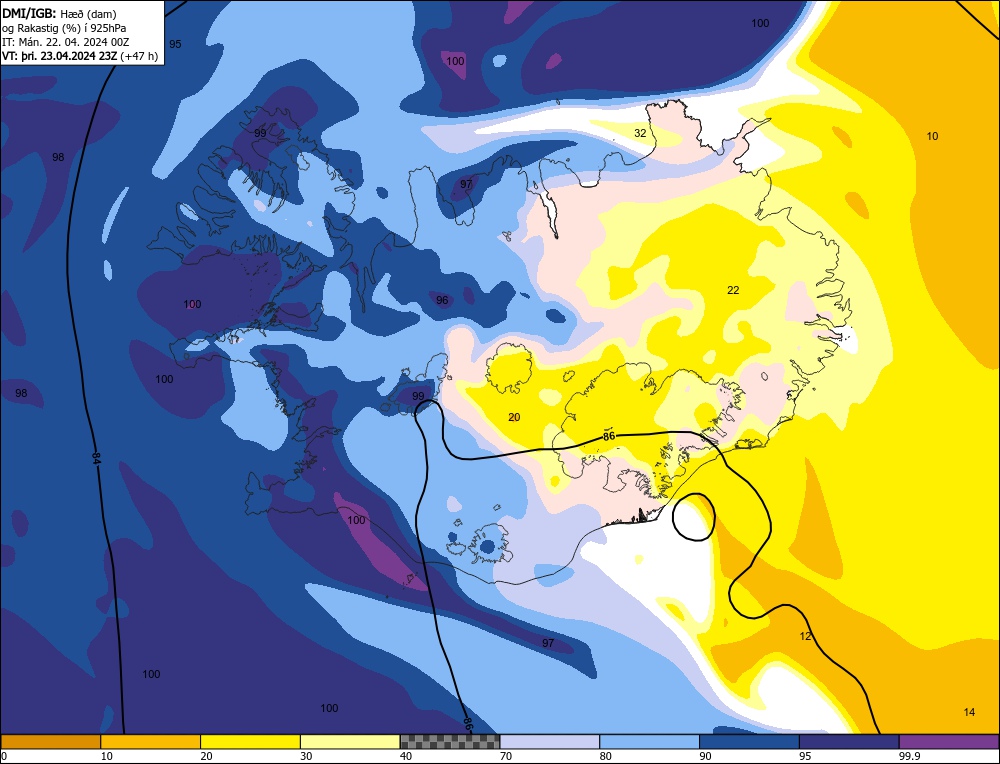Click the legend tick label '40'
Screen dimensions: 1000x764
[x=406, y=756]
